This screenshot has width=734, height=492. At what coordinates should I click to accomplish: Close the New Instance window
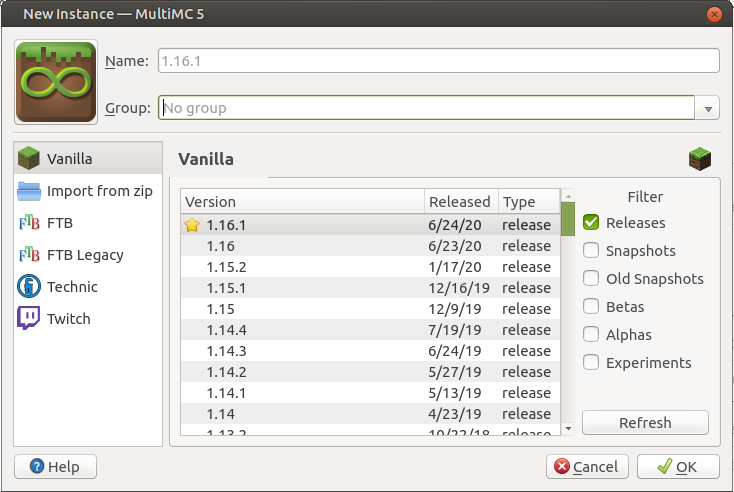[714, 15]
